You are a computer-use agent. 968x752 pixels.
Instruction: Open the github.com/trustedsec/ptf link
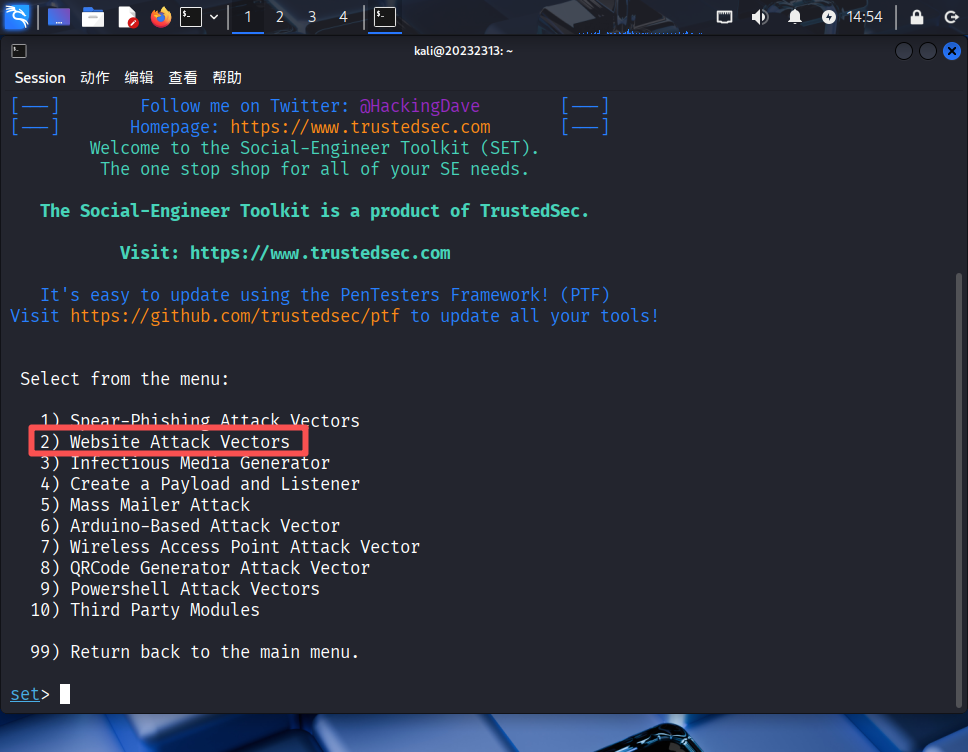coord(235,316)
